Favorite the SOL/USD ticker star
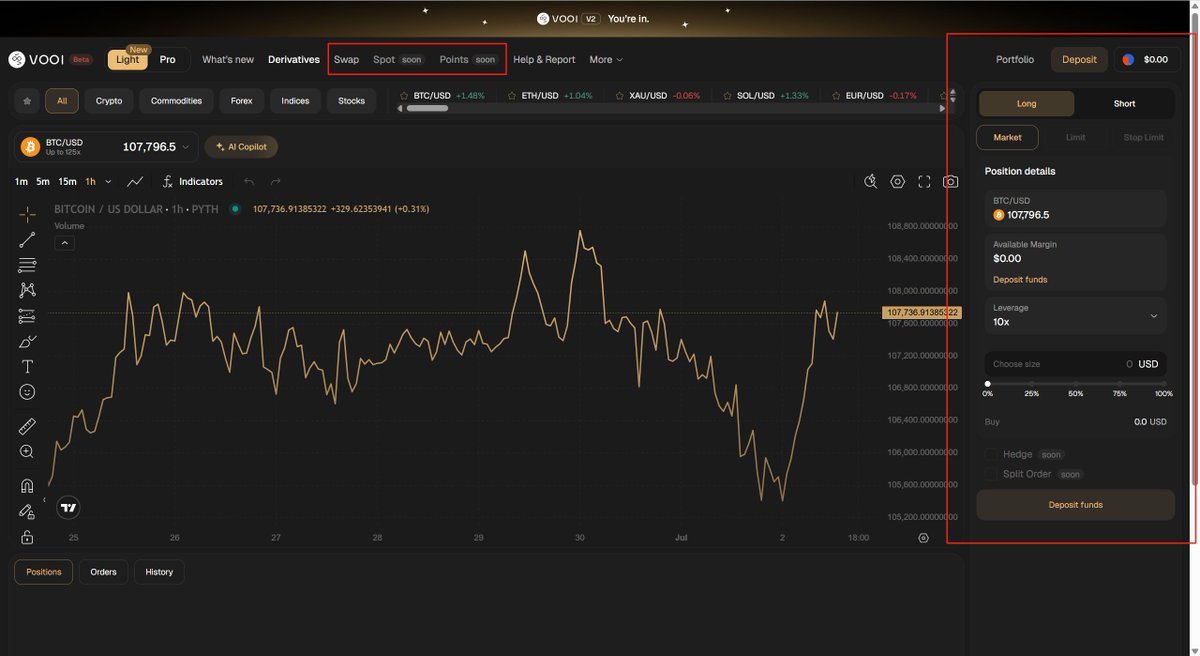The width and height of the screenshot is (1200, 656). click(x=726, y=96)
